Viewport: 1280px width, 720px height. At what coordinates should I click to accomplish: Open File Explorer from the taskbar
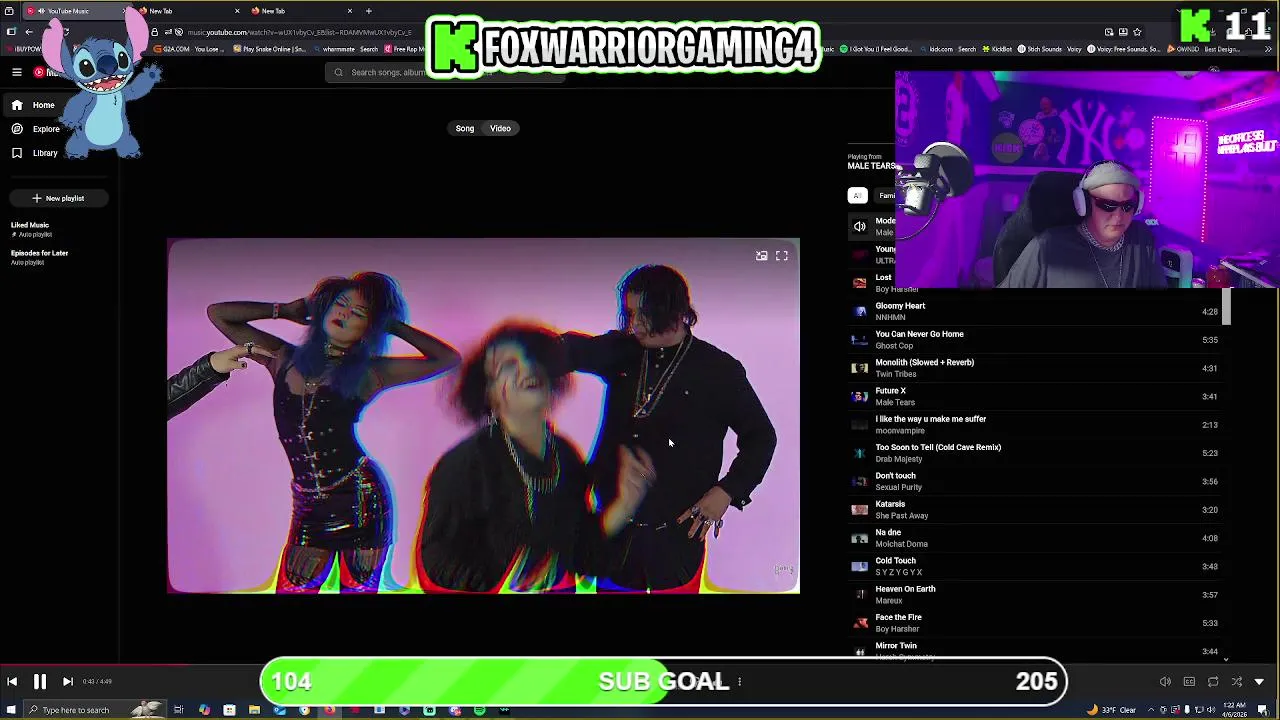coord(254,710)
